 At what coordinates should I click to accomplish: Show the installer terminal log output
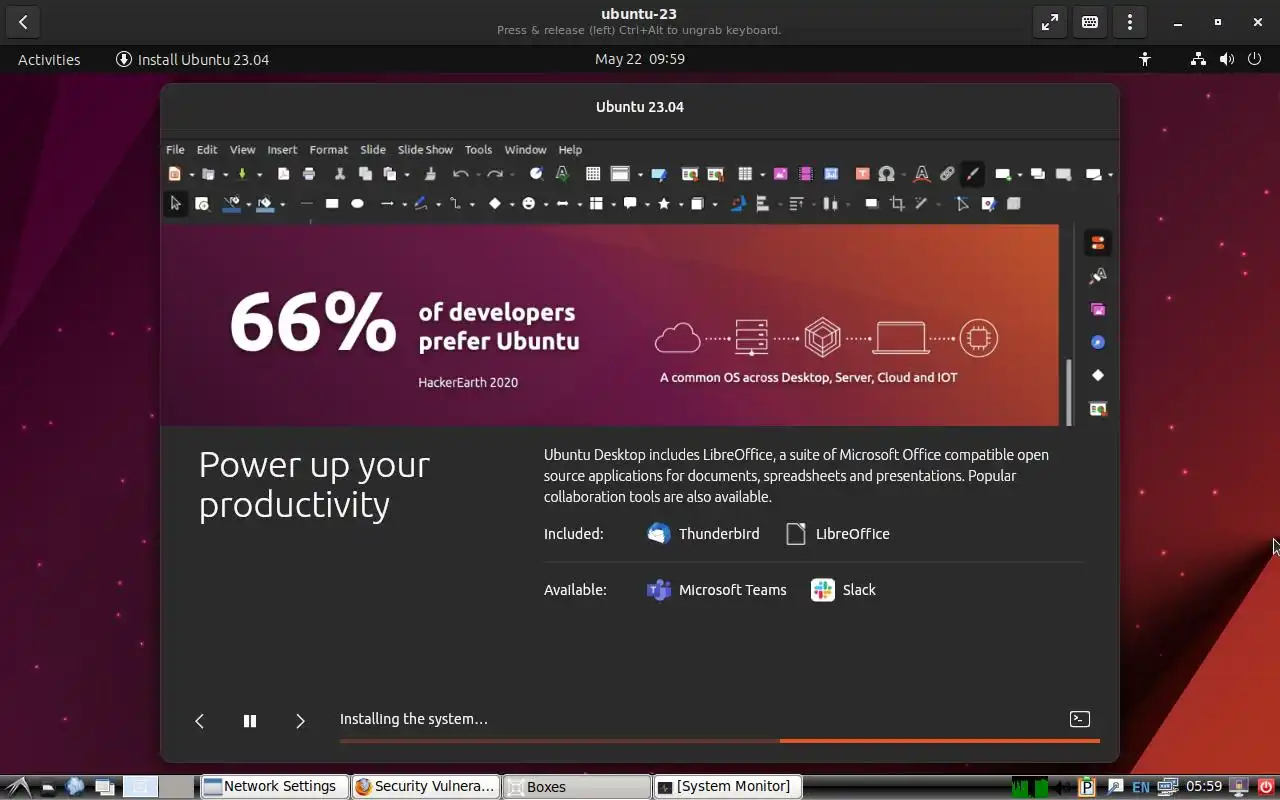coord(1080,719)
